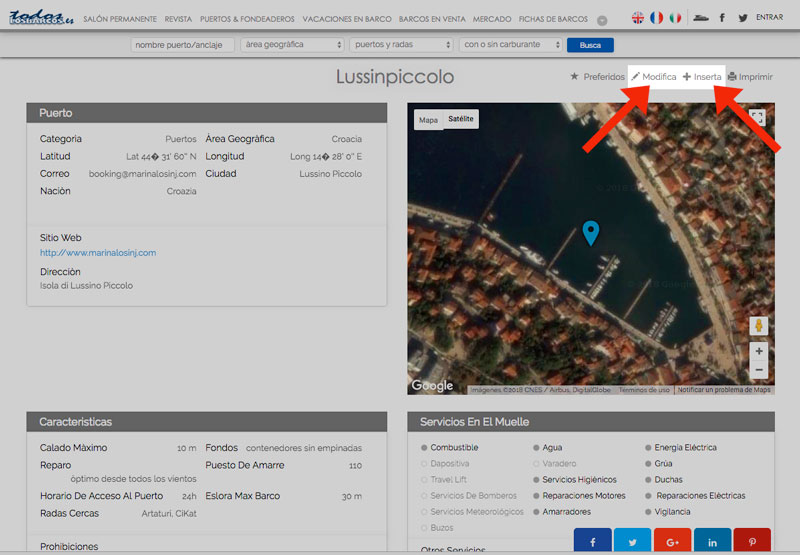Share on Google Plus button
This screenshot has width=800, height=555.
click(x=672, y=540)
